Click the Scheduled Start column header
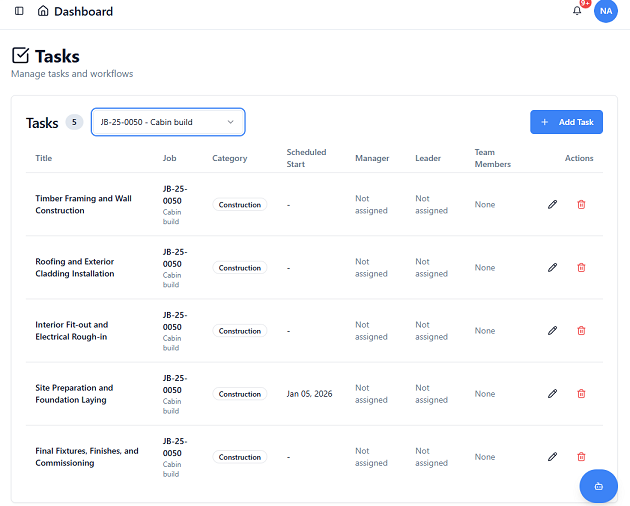The width and height of the screenshot is (630, 506). coord(306,158)
